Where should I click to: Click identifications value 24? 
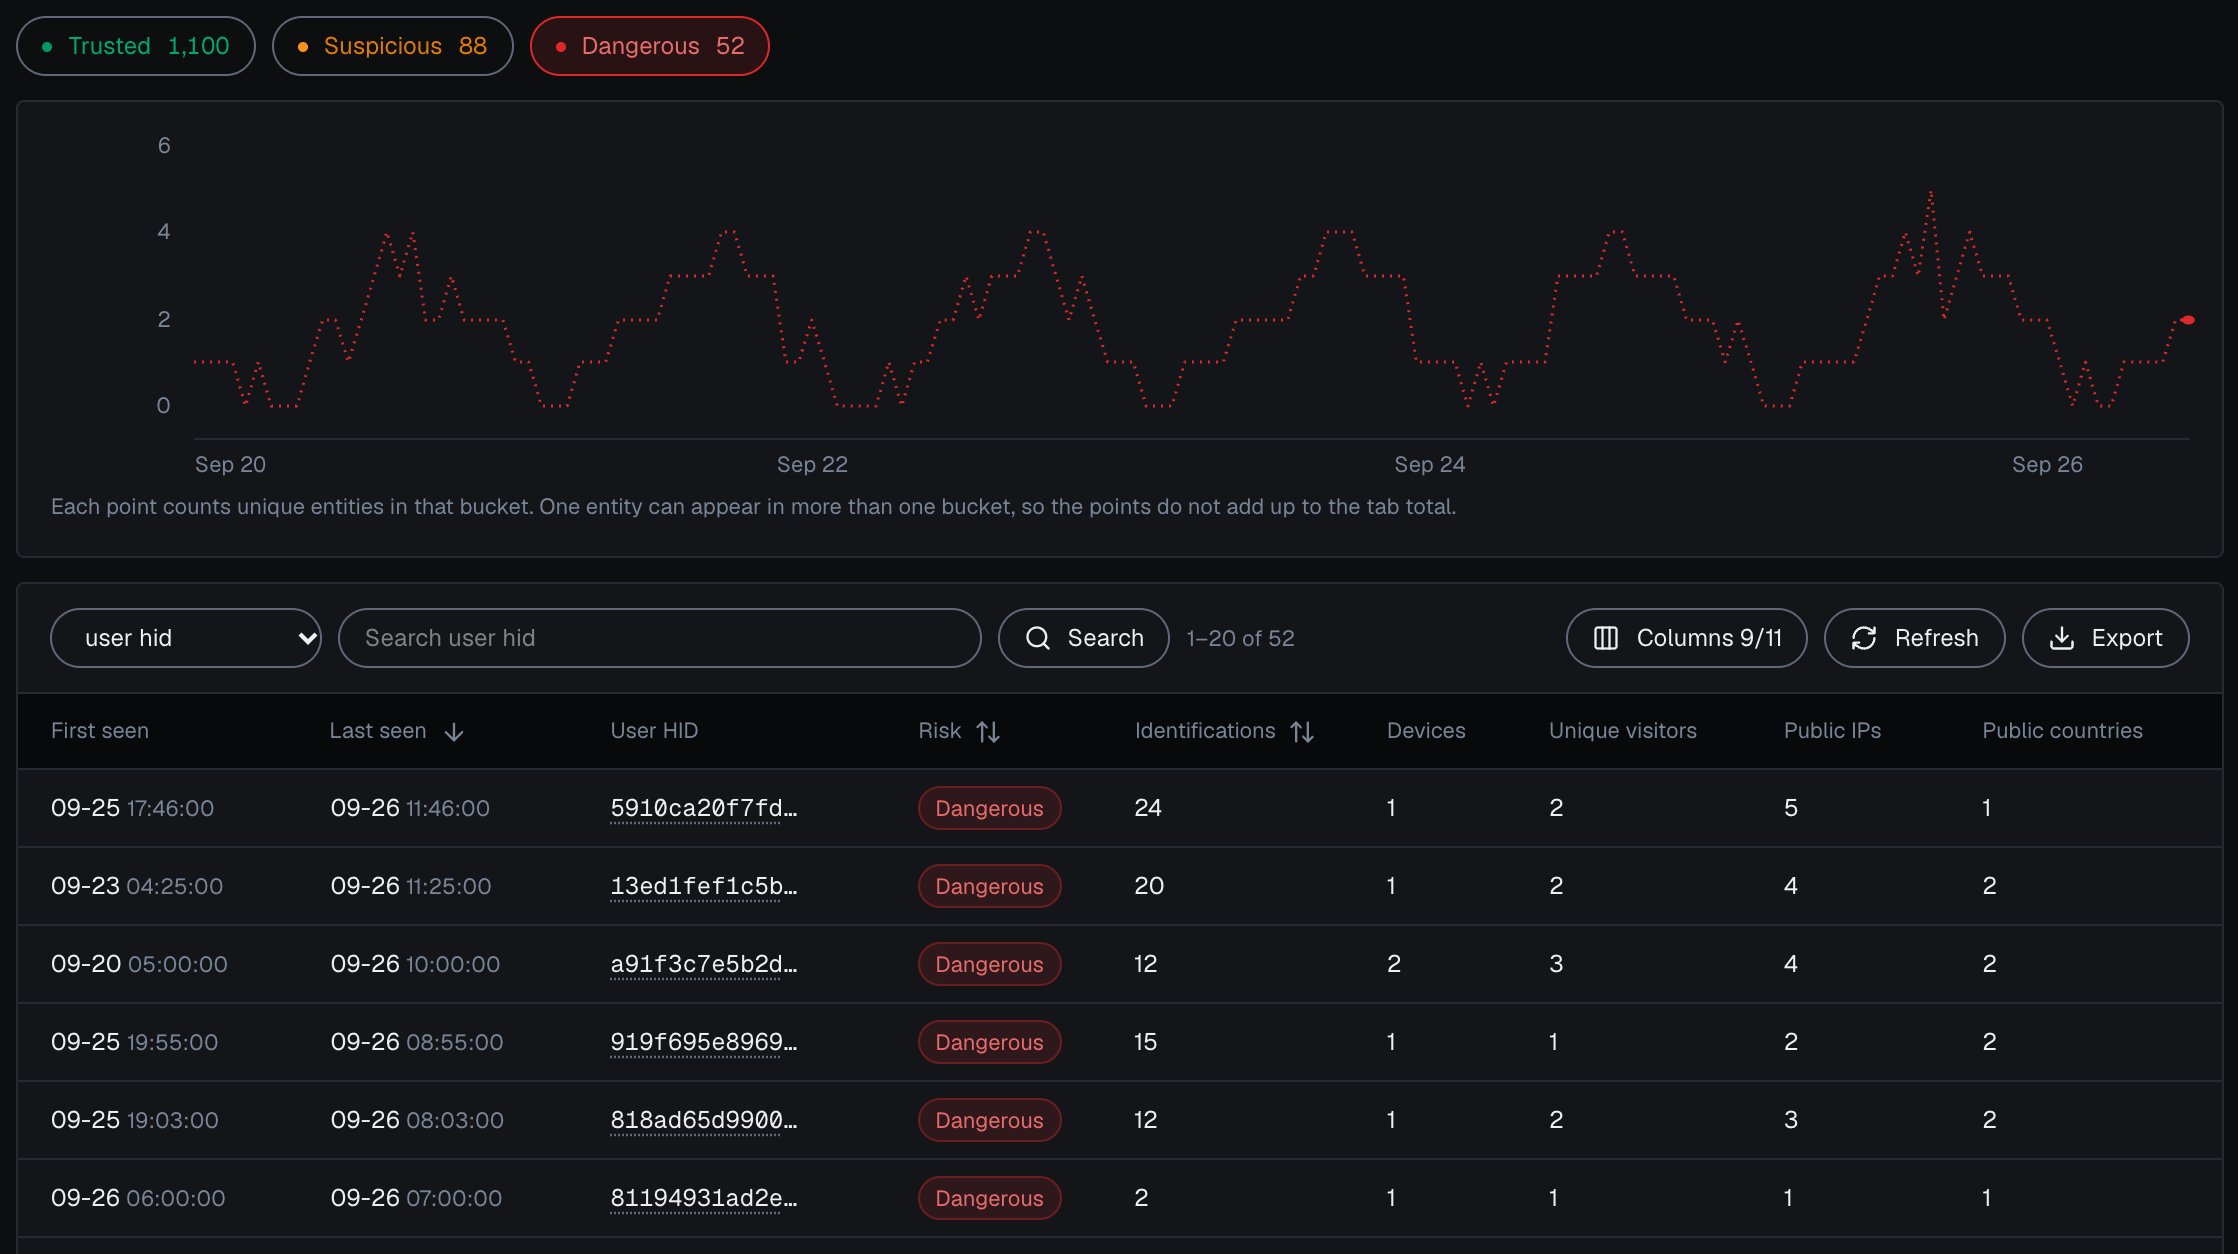pos(1148,808)
